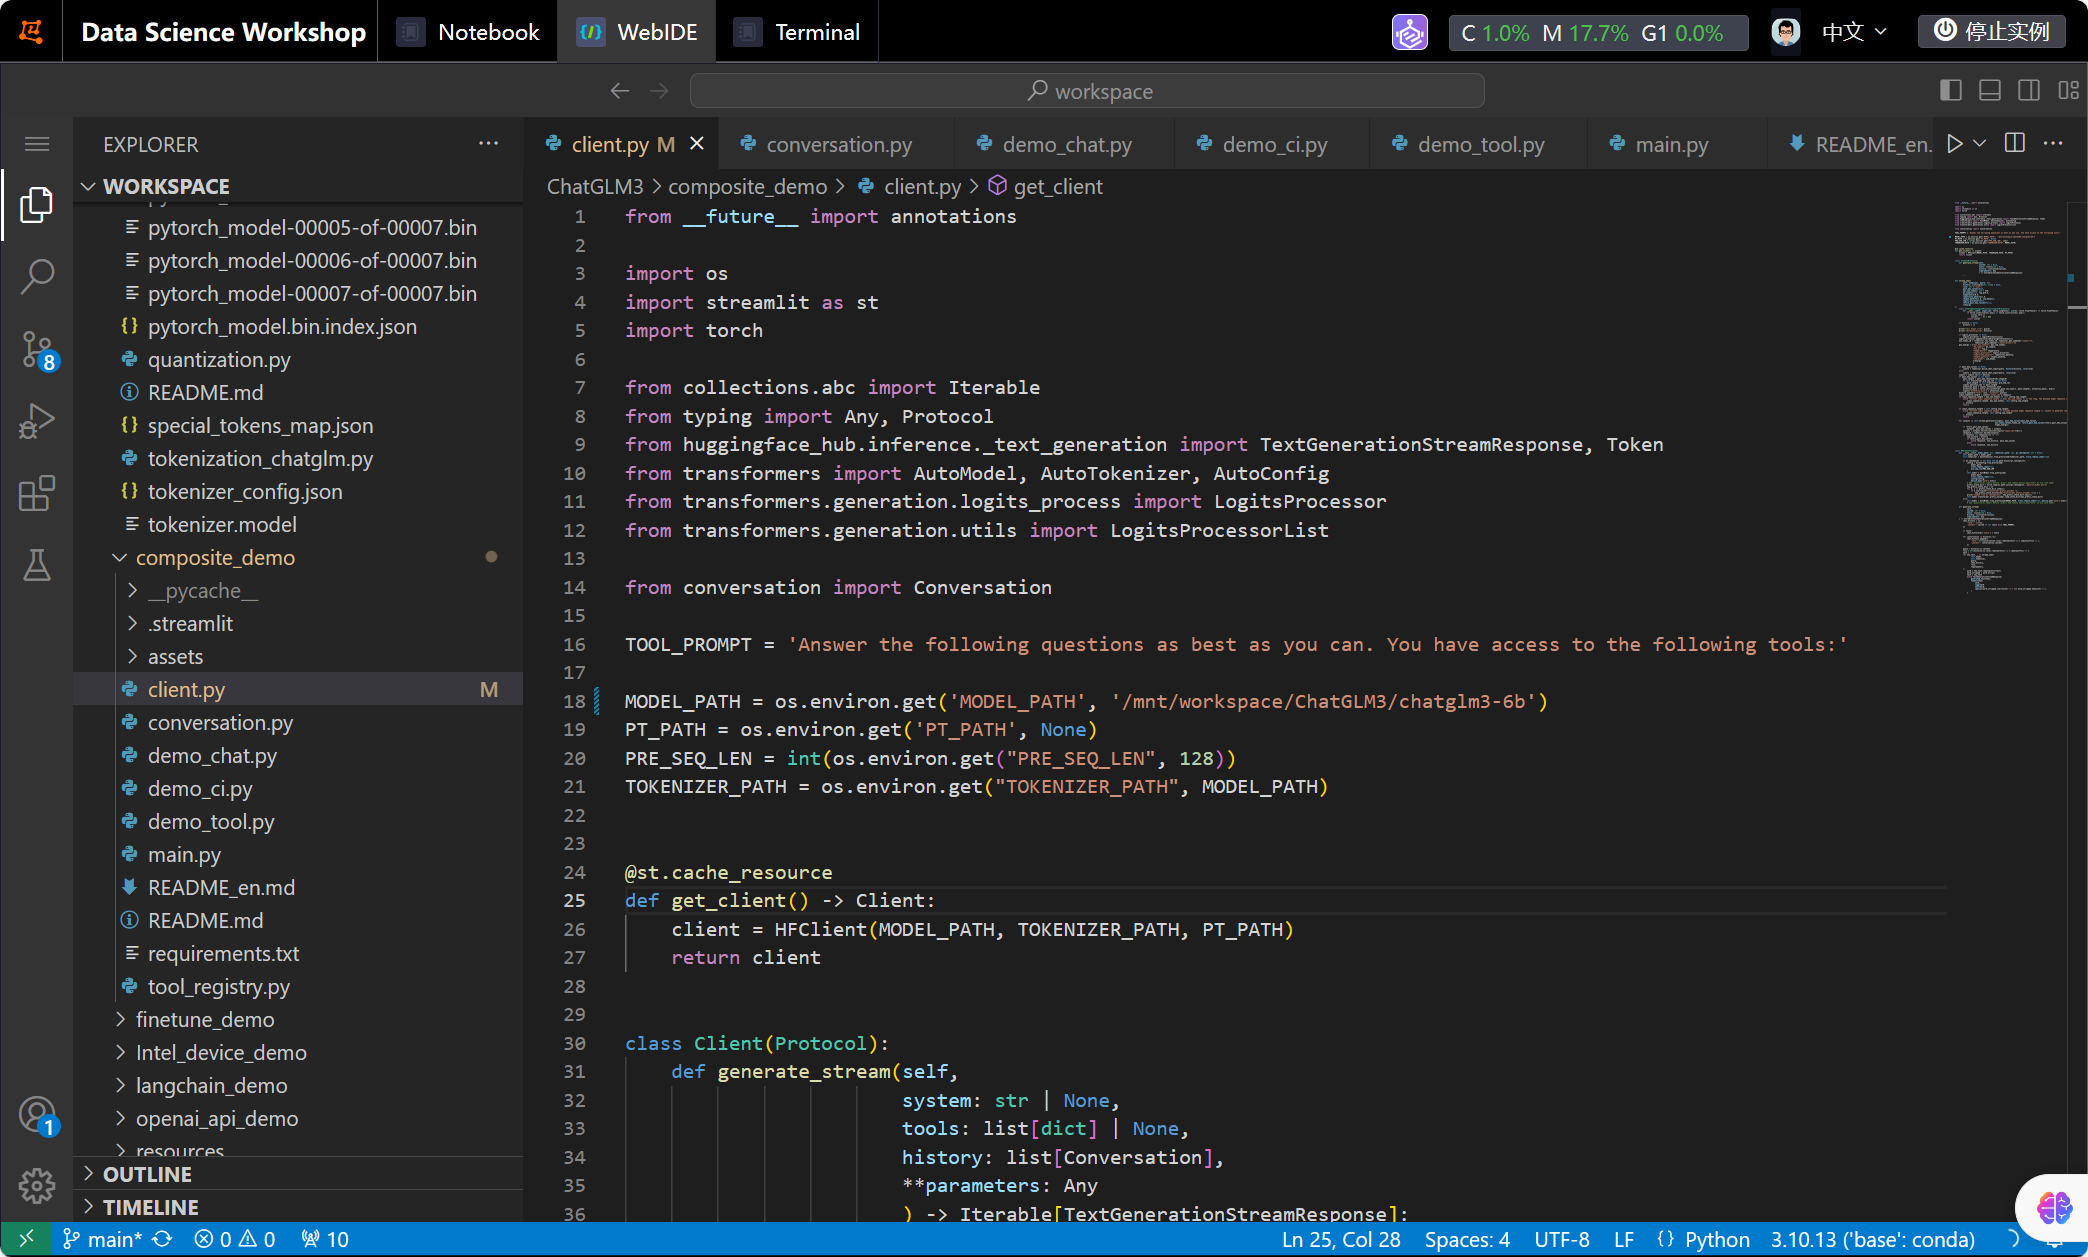Viewport: 2088px width, 1257px height.
Task: Switch to the Terminal tab
Action: [816, 32]
